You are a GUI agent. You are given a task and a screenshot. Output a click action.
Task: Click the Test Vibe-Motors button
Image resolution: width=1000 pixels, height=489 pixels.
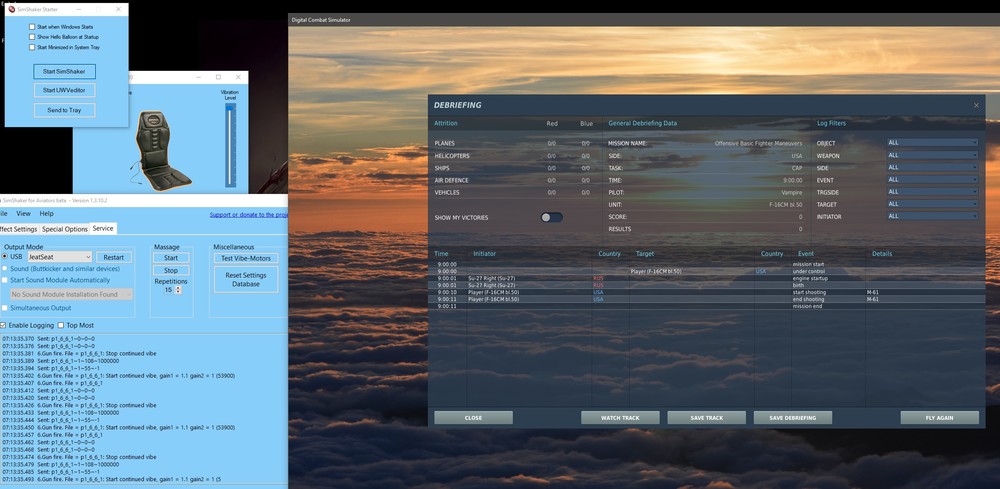coord(246,258)
